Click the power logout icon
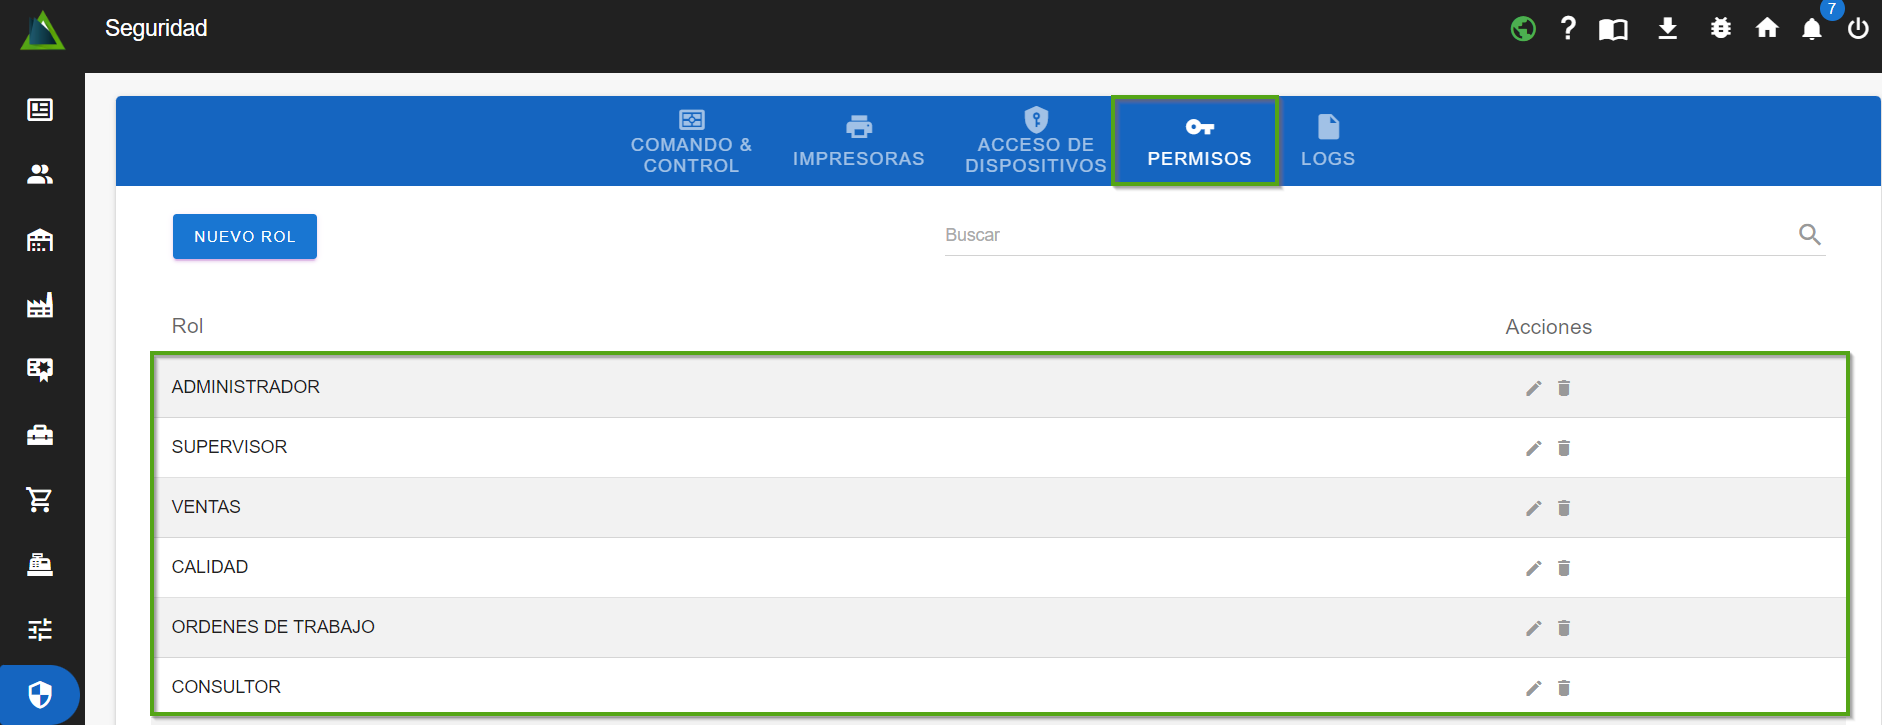 click(x=1858, y=29)
